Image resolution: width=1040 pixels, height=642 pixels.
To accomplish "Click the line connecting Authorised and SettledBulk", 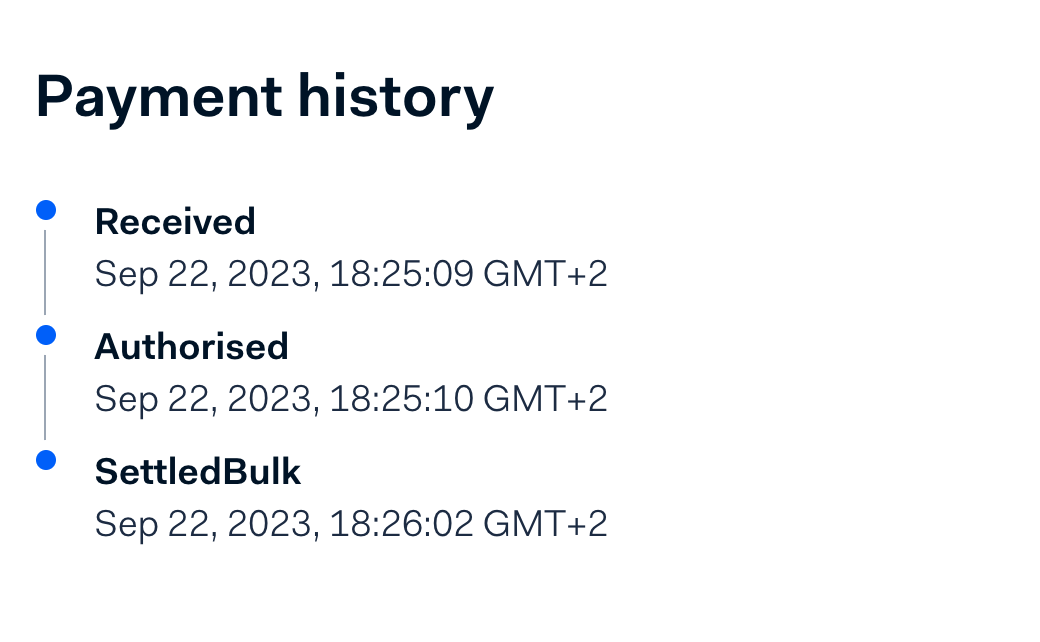I will click(x=45, y=397).
